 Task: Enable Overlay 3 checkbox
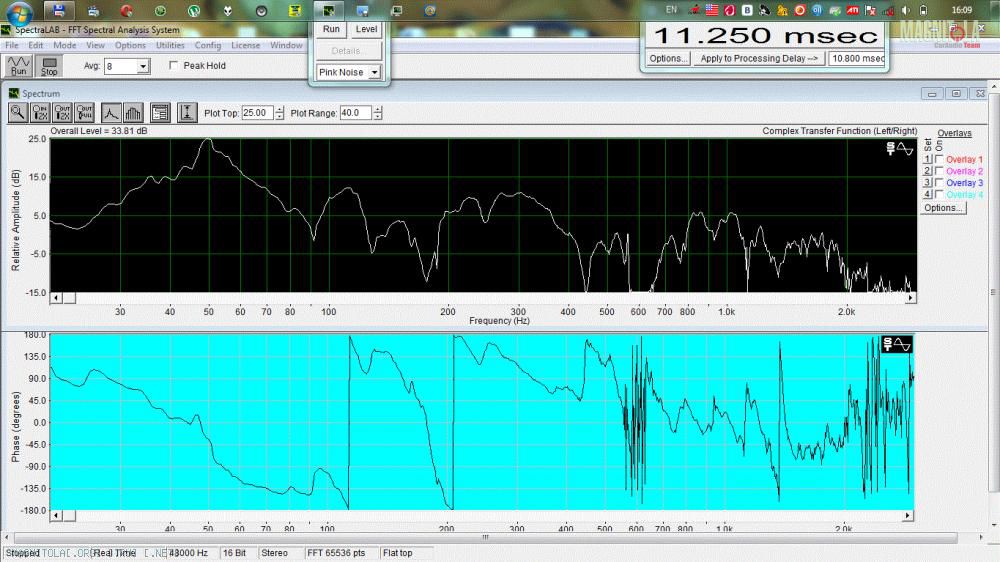[939, 183]
